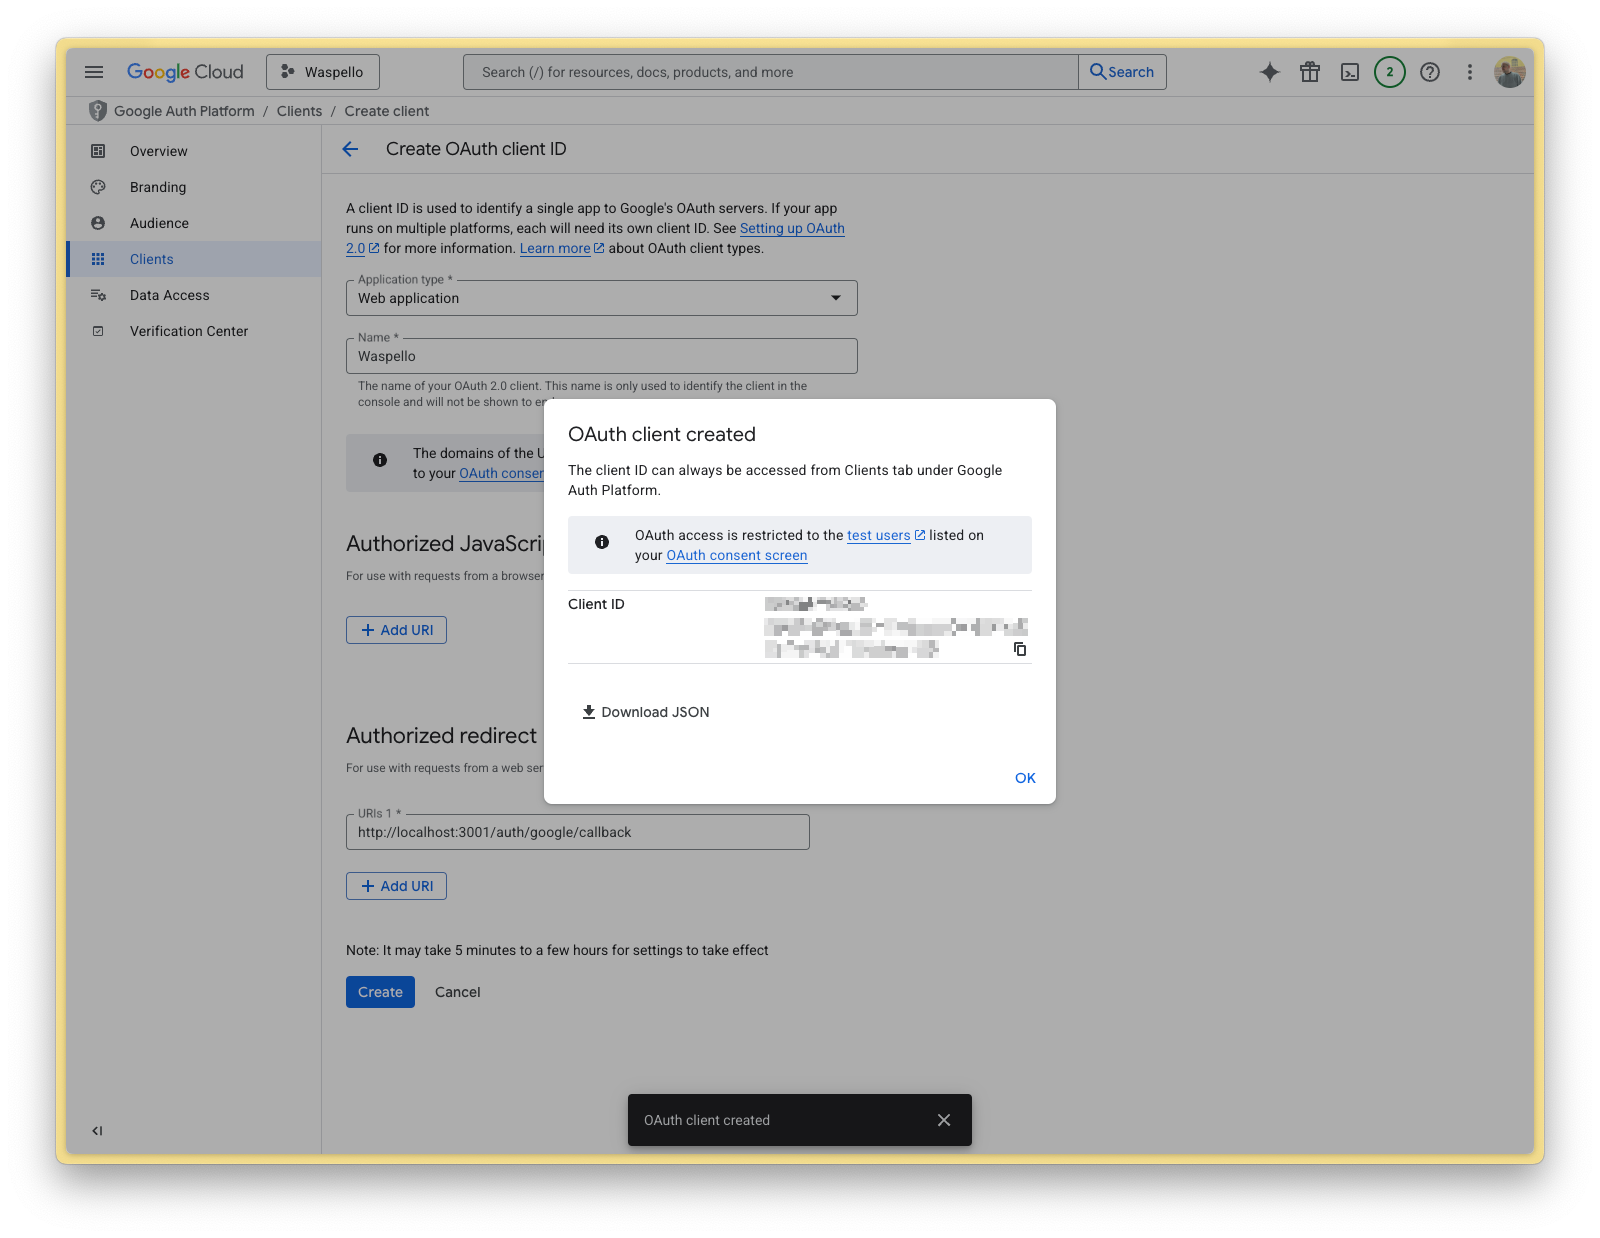Click the back arrow beside Create OAuth client ID
1600x1238 pixels.
point(349,149)
